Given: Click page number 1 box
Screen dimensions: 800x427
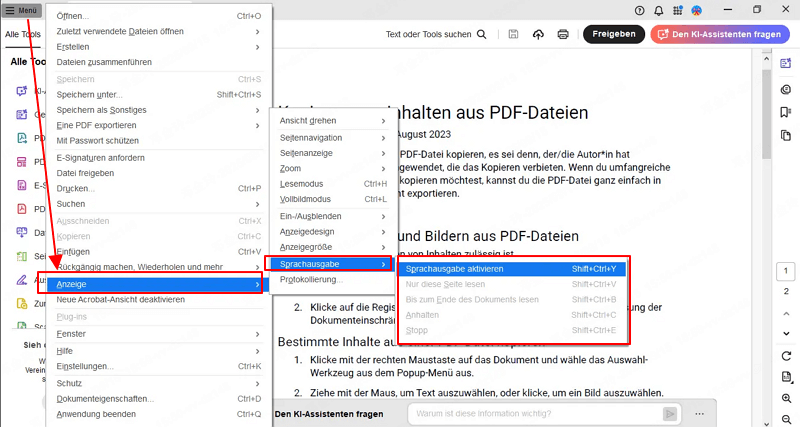Looking at the screenshot, I should pos(786,271).
